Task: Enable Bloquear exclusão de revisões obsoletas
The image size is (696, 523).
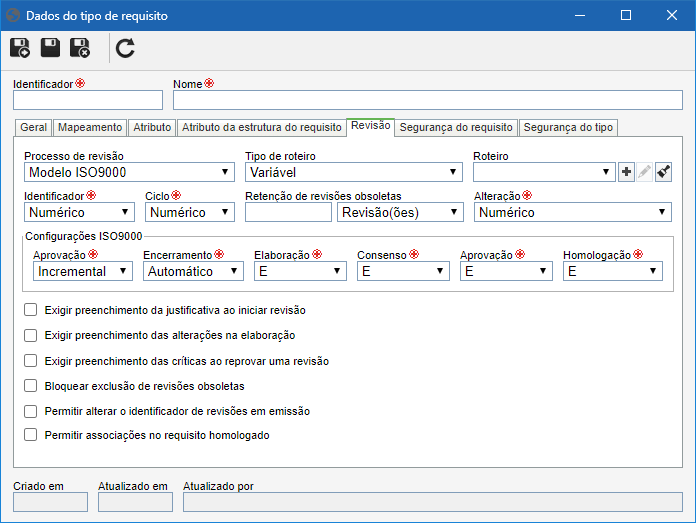Action: pyautogui.click(x=31, y=385)
